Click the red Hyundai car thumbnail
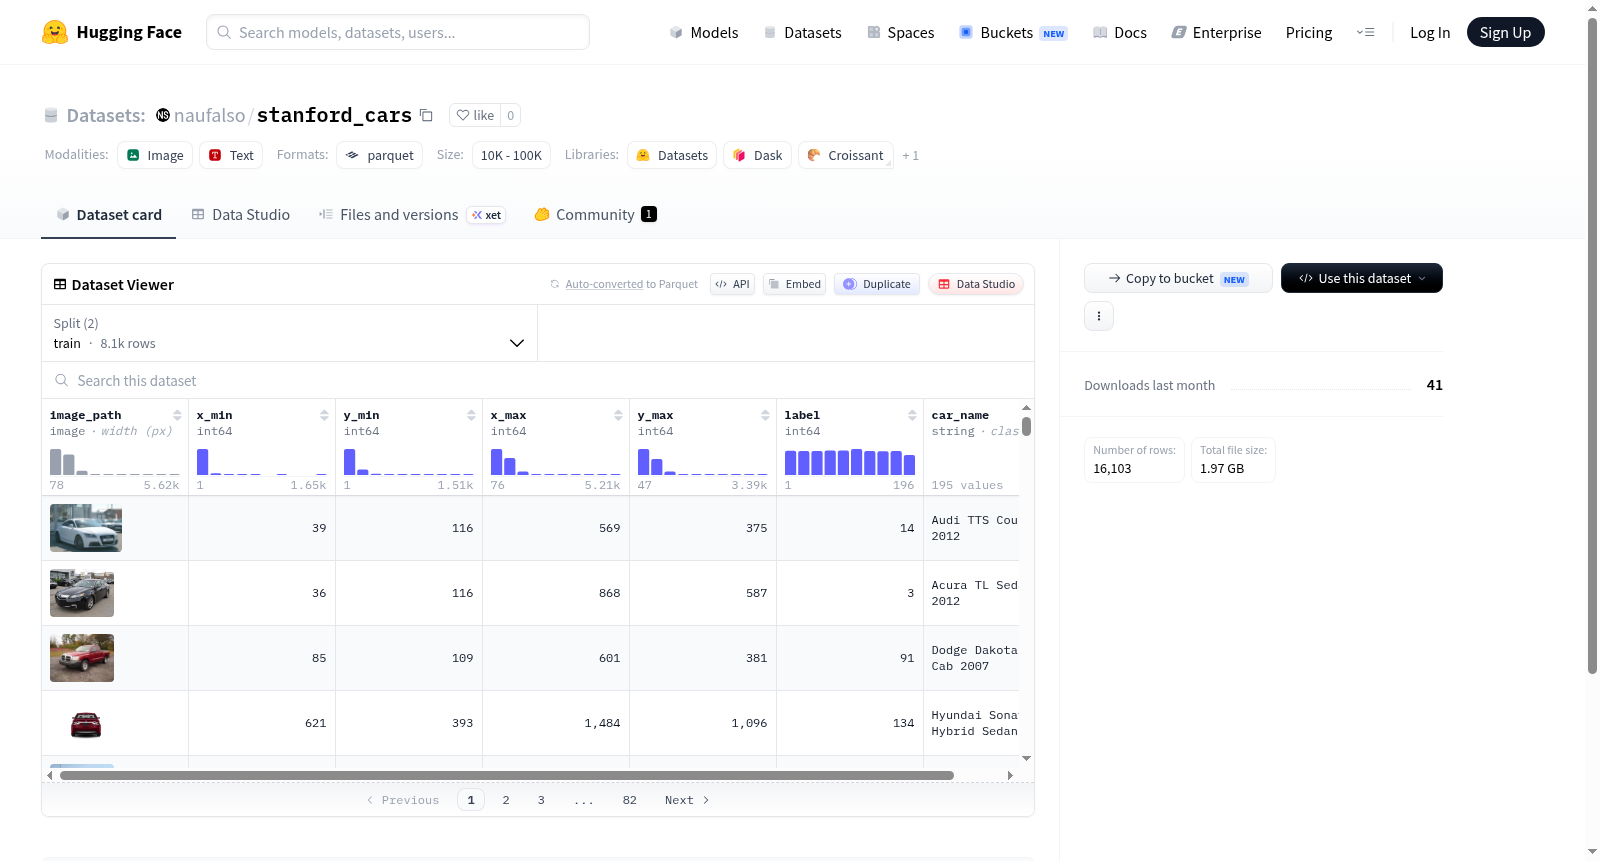This screenshot has height=861, width=1600. 86,724
